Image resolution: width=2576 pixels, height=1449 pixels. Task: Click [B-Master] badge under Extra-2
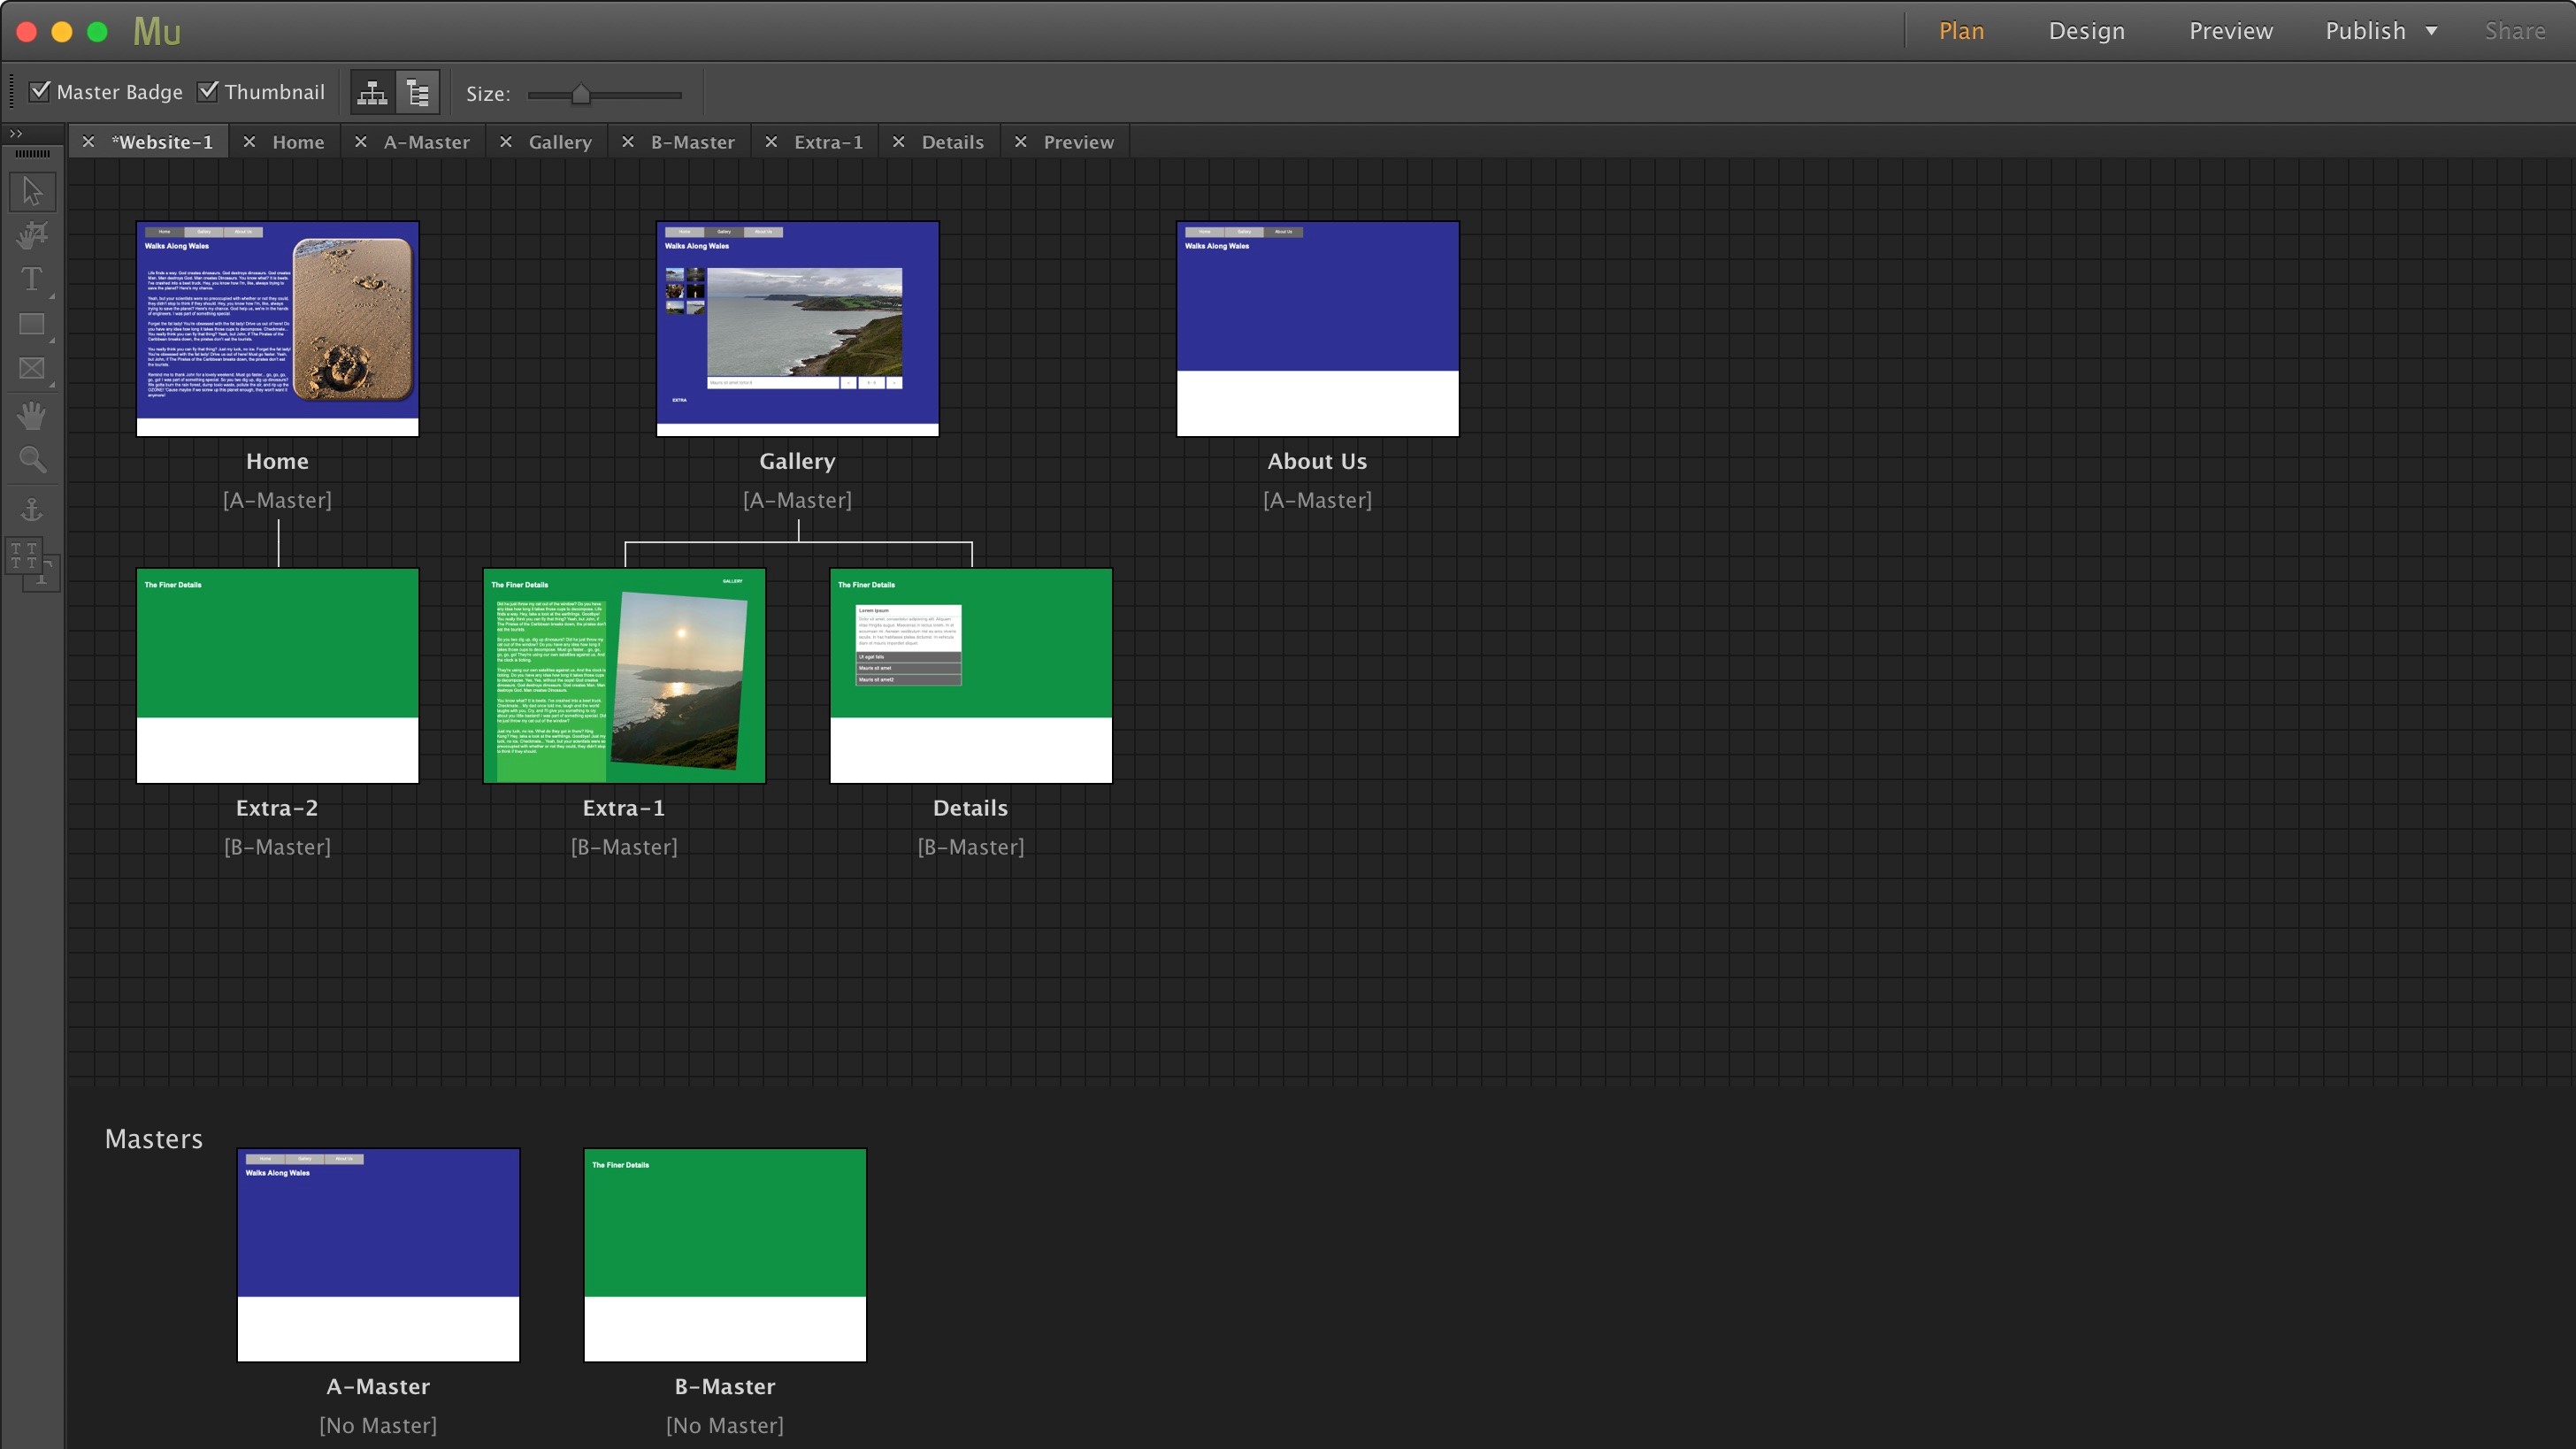coord(277,847)
